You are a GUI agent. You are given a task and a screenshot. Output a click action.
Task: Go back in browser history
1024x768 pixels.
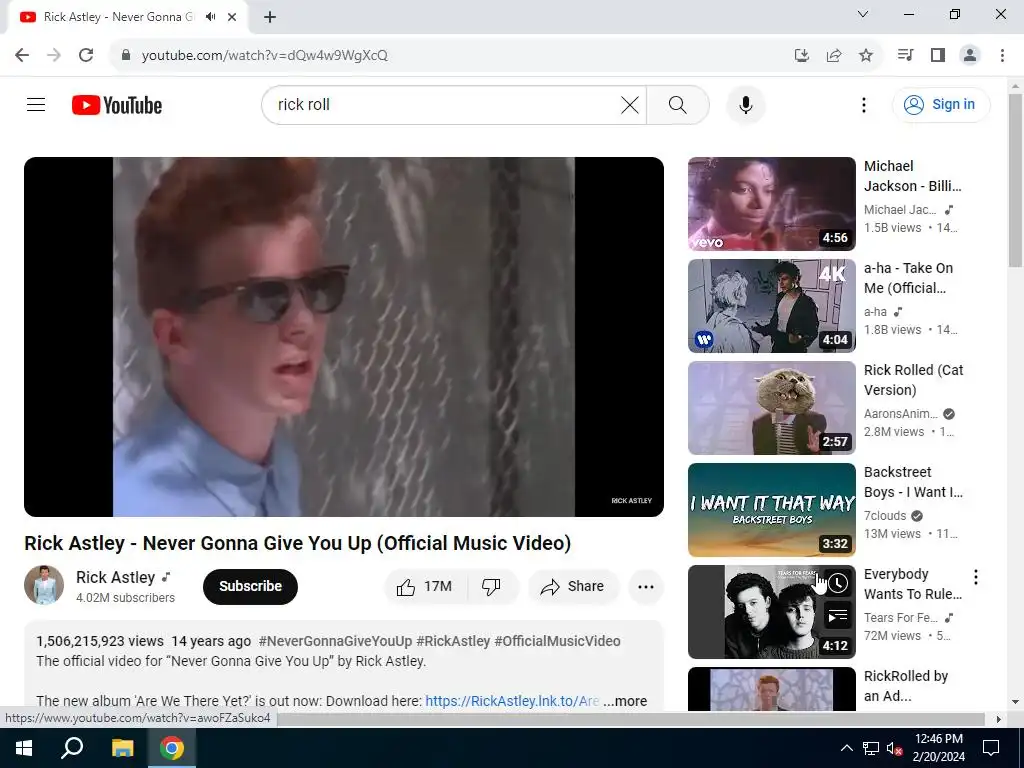(x=22, y=55)
